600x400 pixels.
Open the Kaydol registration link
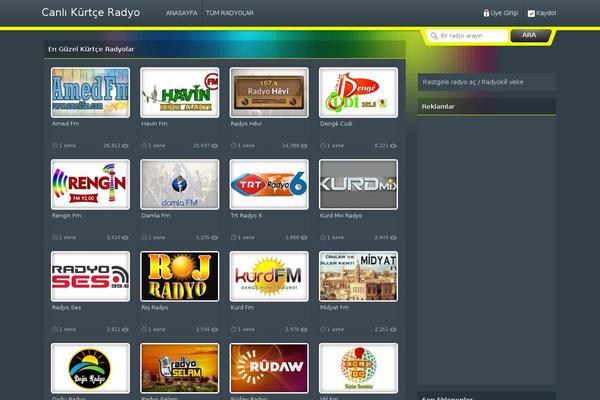(x=546, y=13)
